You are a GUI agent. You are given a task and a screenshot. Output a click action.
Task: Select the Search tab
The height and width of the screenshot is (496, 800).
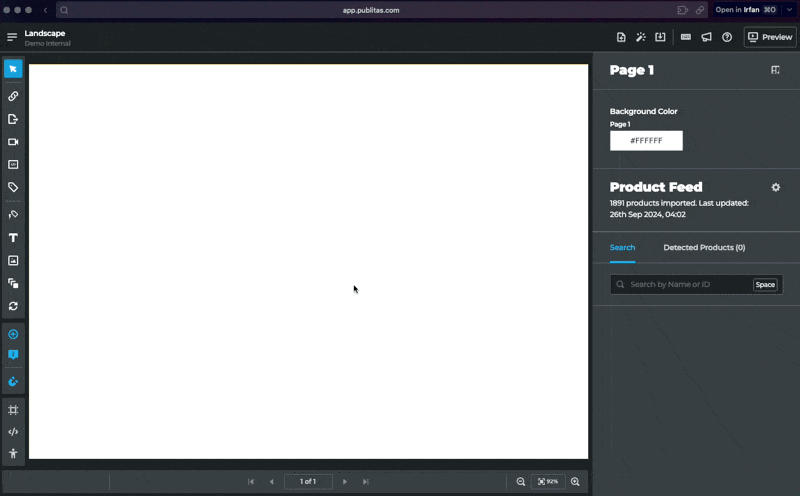(622, 247)
